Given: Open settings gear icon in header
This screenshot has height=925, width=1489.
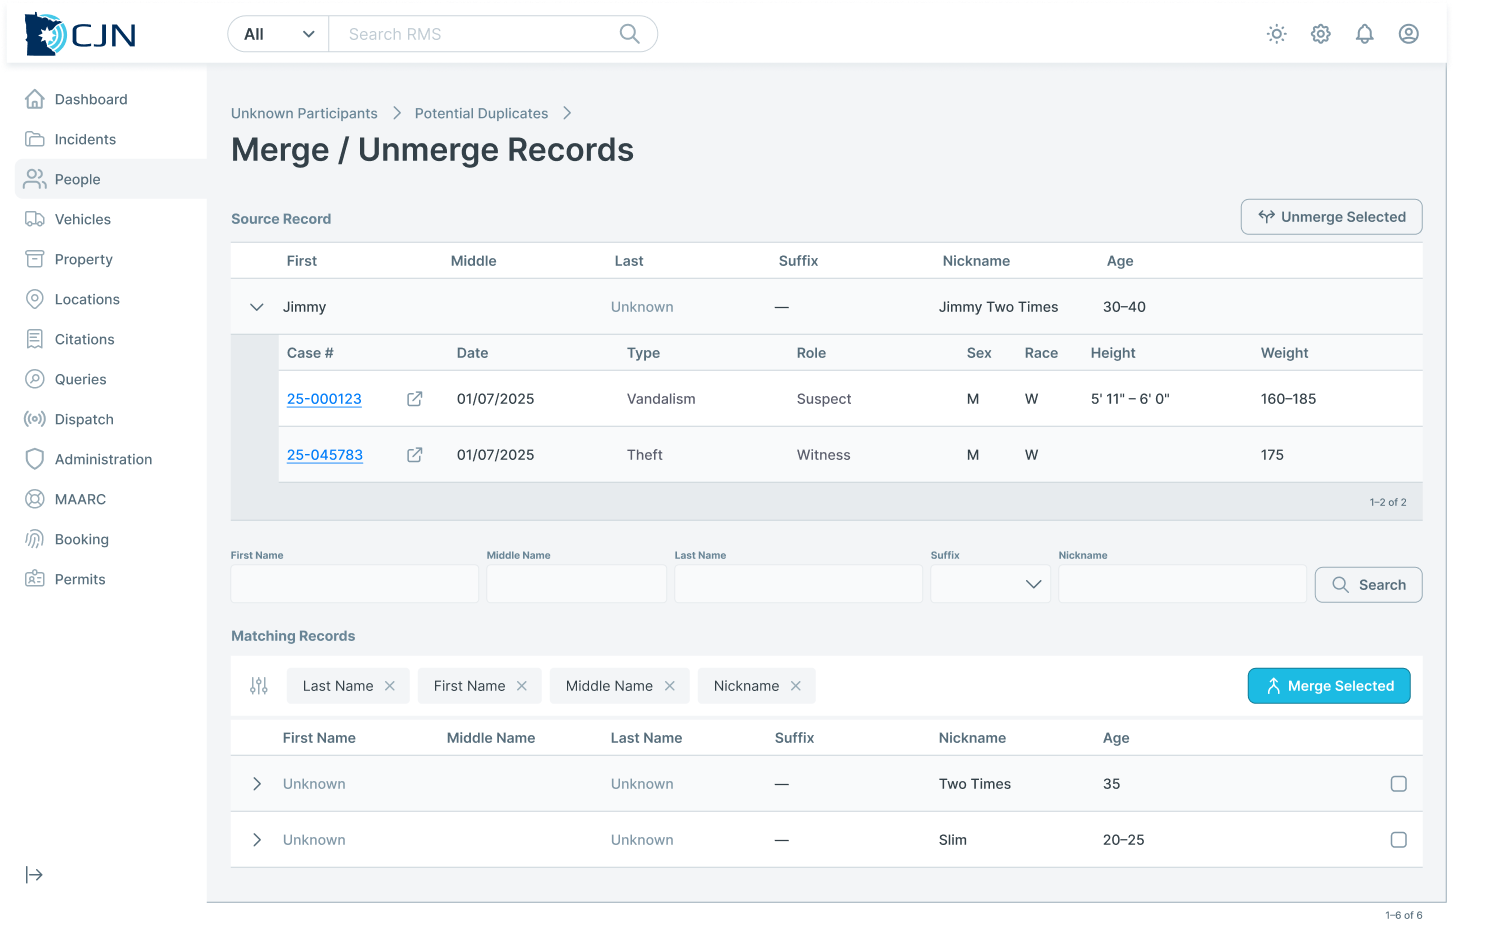Looking at the screenshot, I should click(1321, 34).
